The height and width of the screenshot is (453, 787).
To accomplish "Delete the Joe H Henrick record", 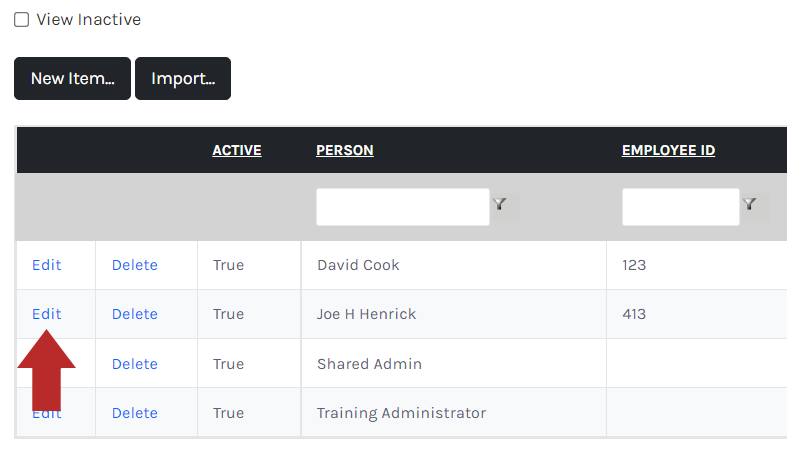I will click(135, 314).
